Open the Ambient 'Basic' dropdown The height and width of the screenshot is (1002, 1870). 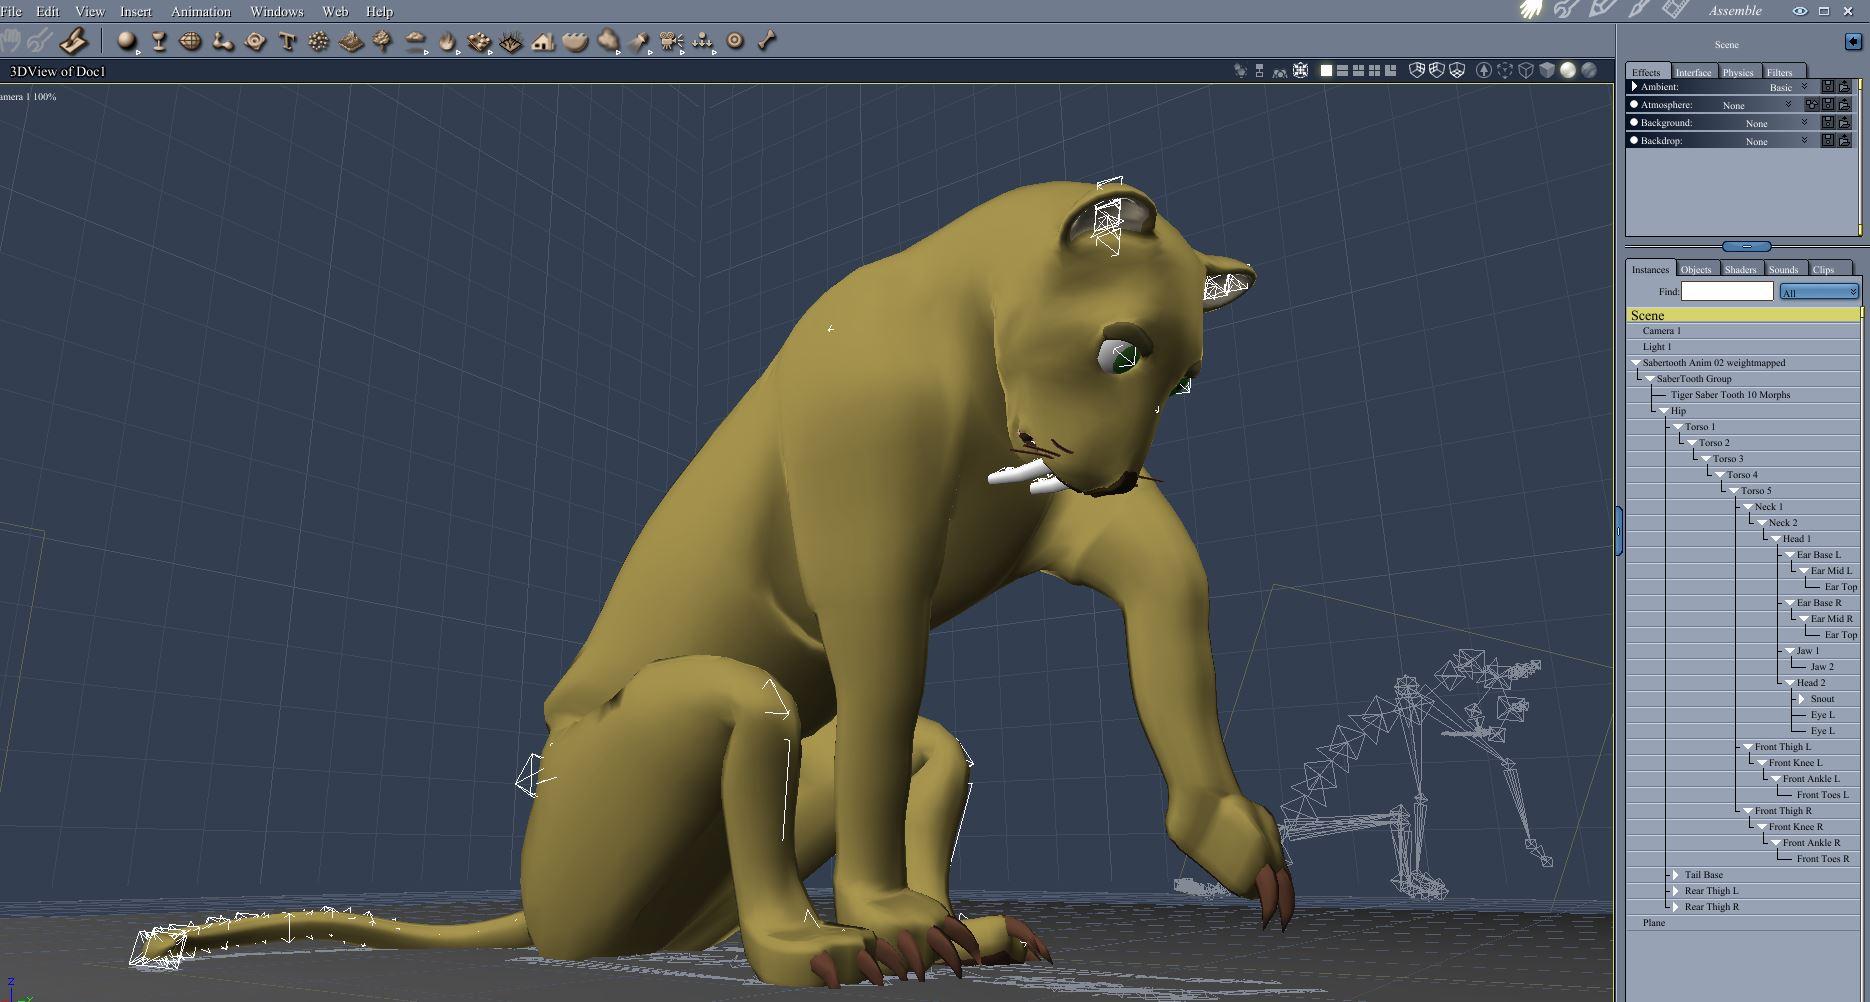point(1788,87)
